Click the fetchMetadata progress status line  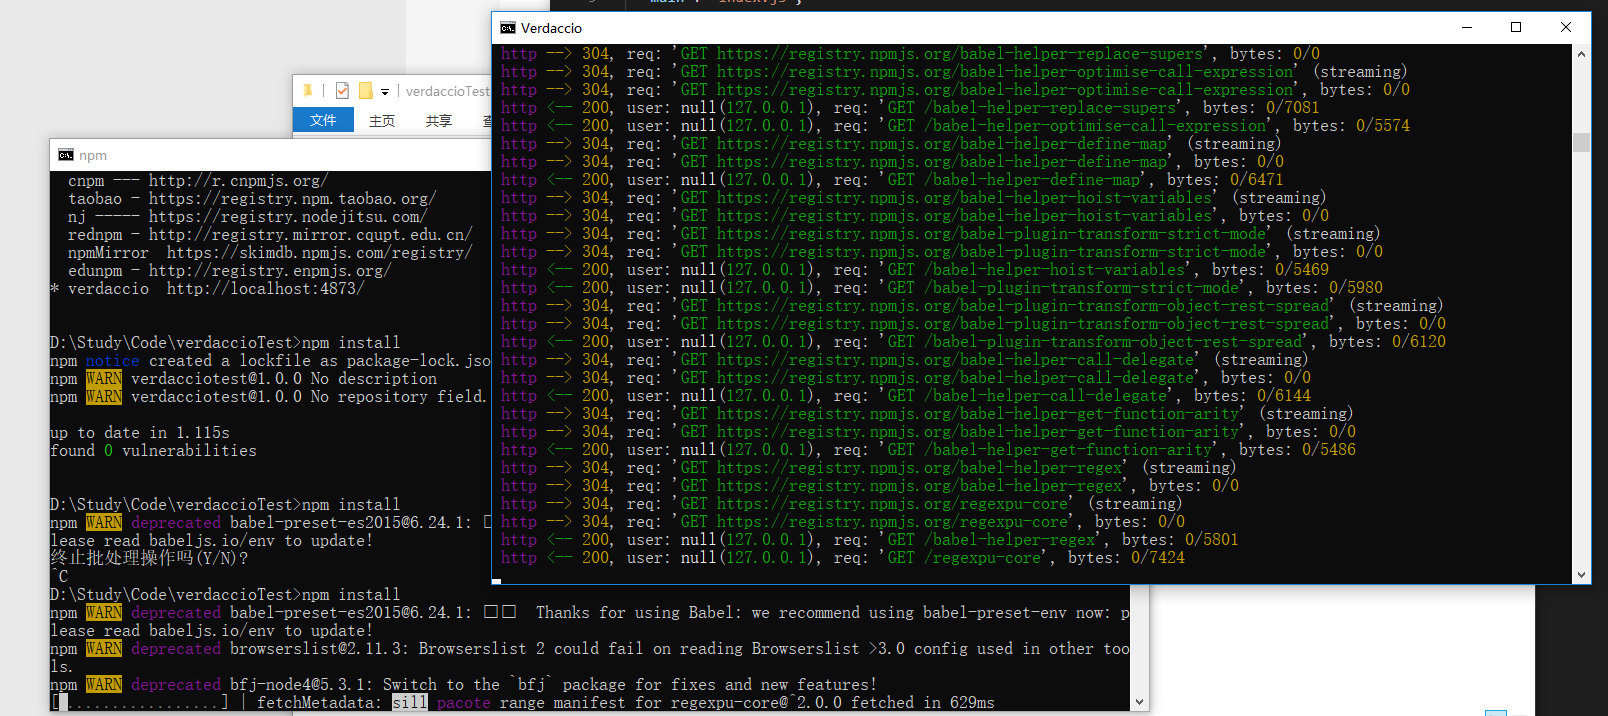tap(523, 702)
